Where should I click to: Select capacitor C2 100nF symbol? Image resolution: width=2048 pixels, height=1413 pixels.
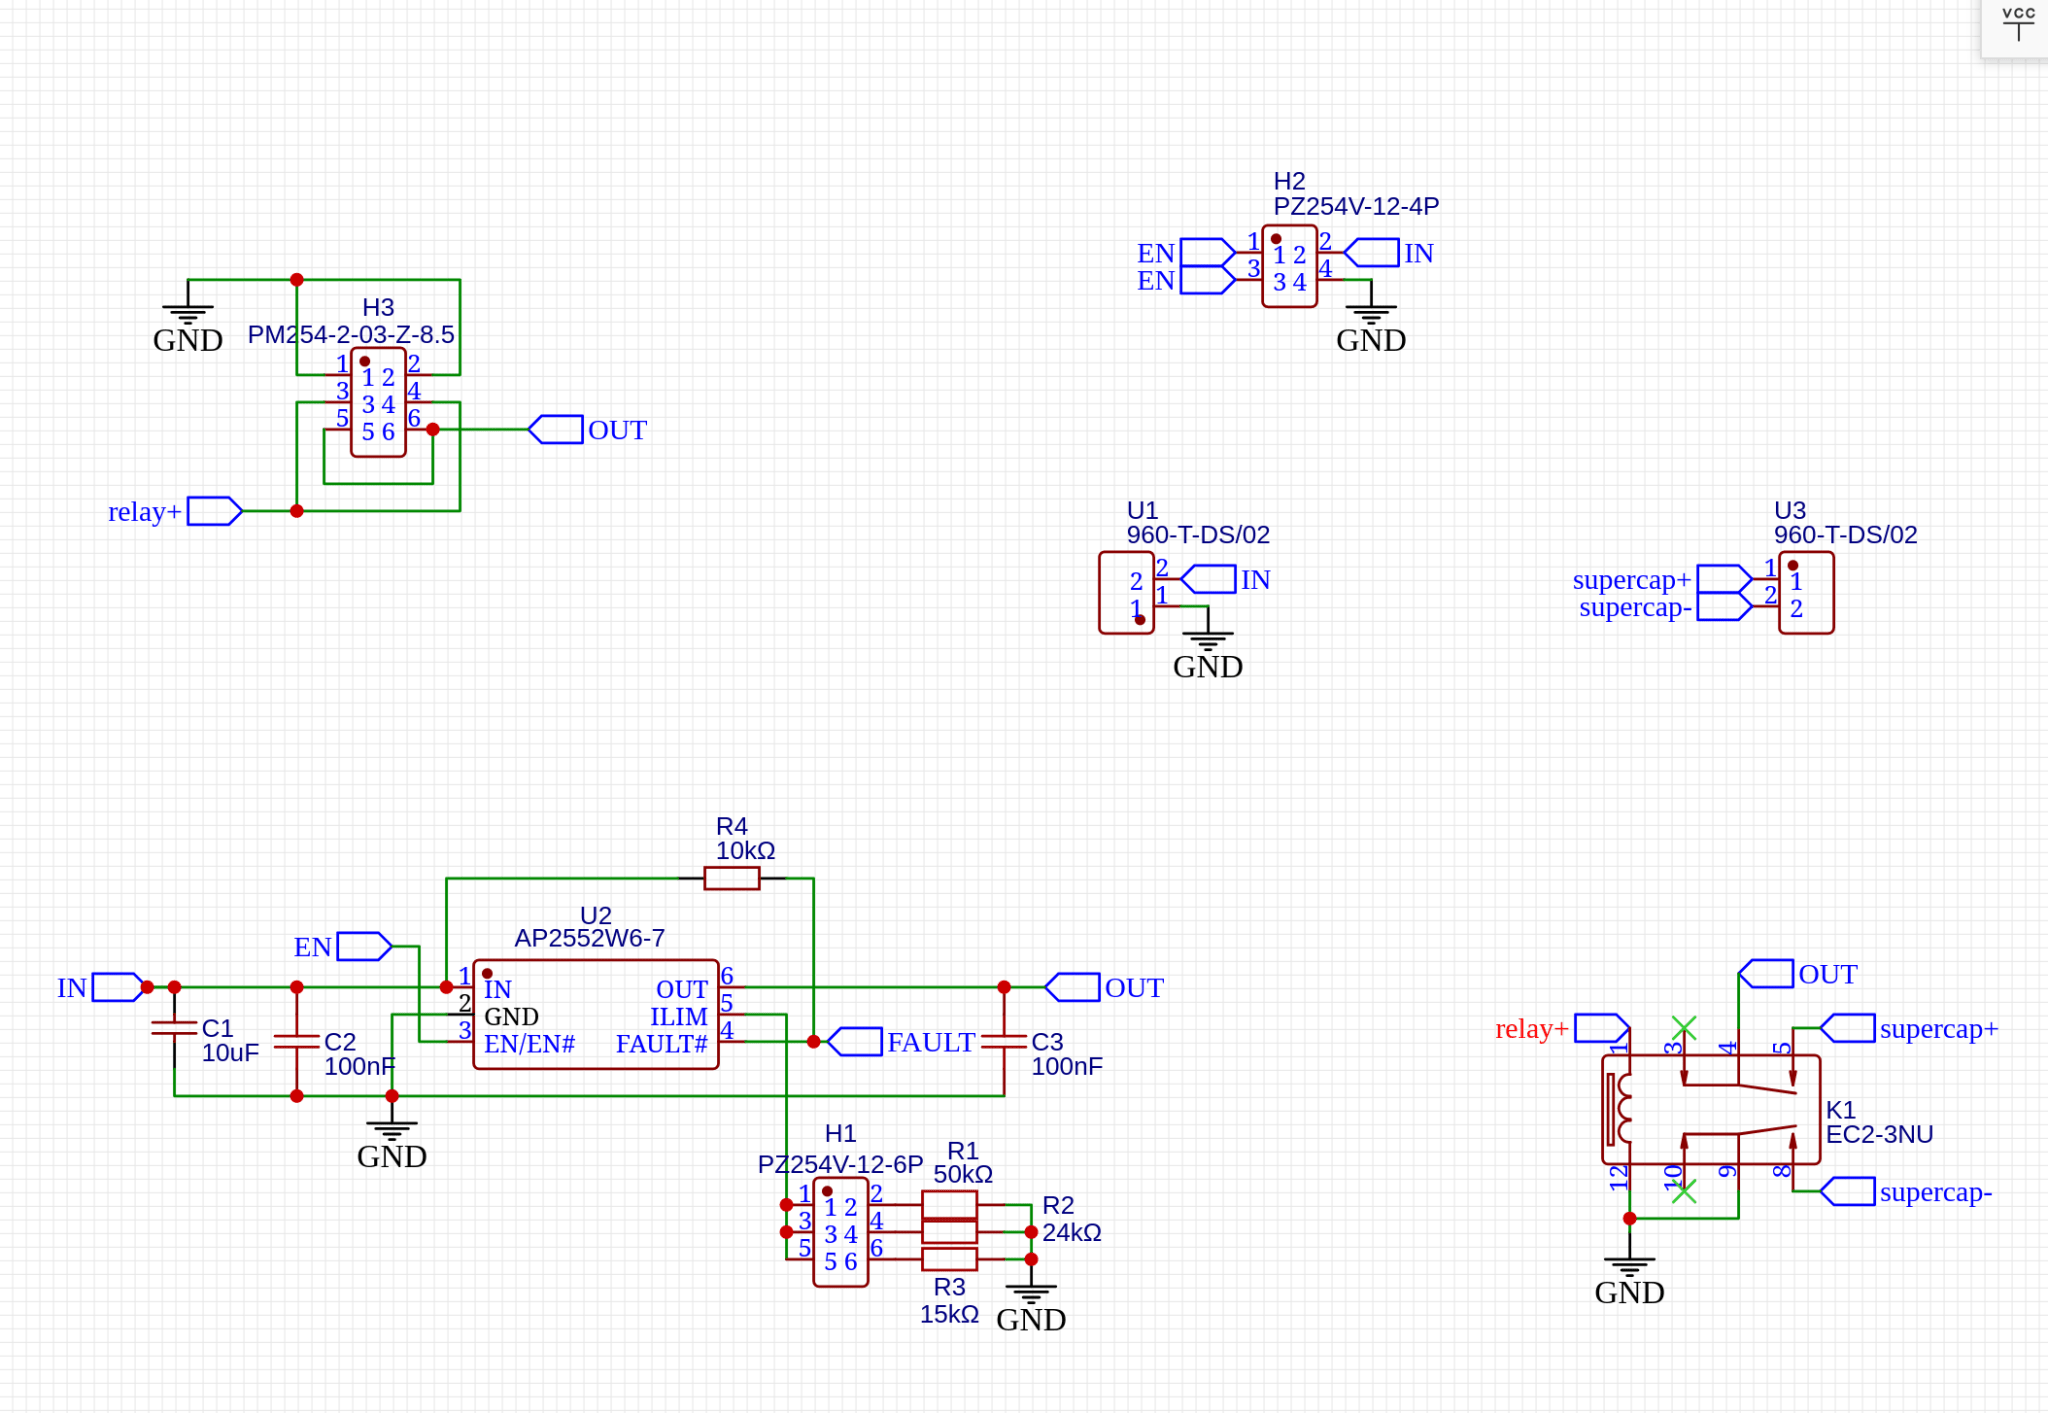(296, 1041)
